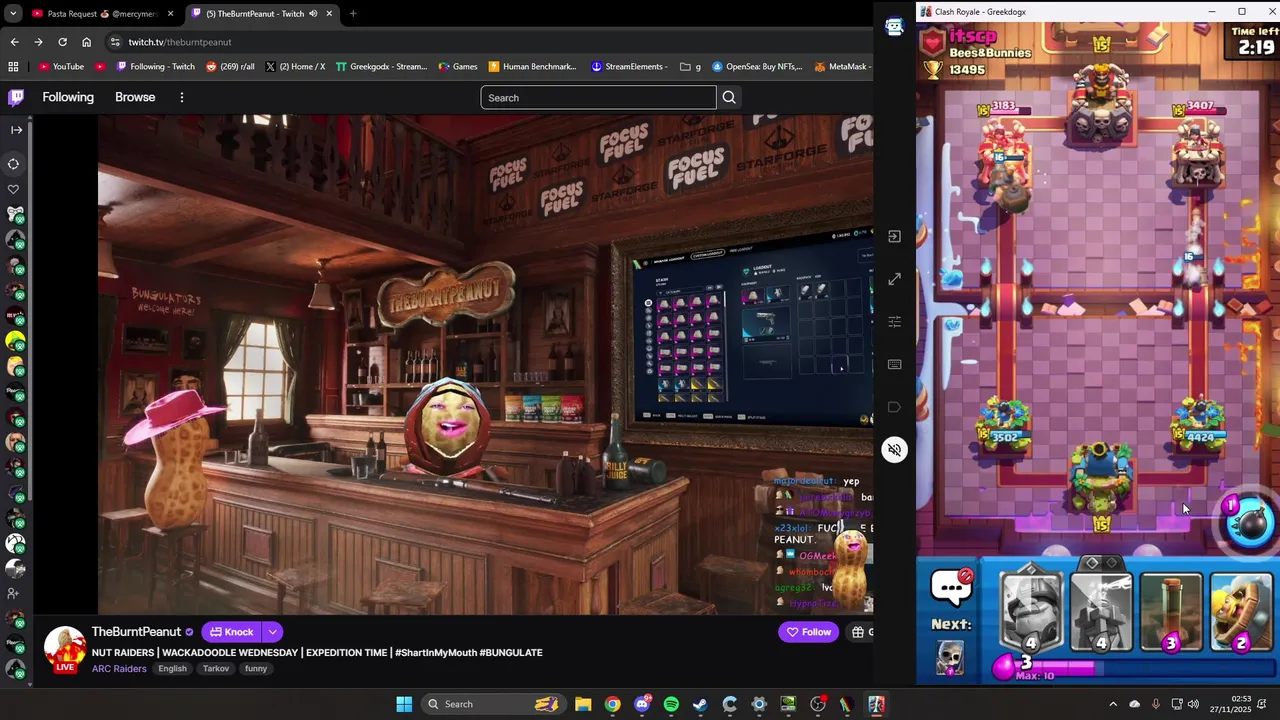Screen dimensions: 1280x720
Task: Open the MetaMask bookmark
Action: point(841,67)
